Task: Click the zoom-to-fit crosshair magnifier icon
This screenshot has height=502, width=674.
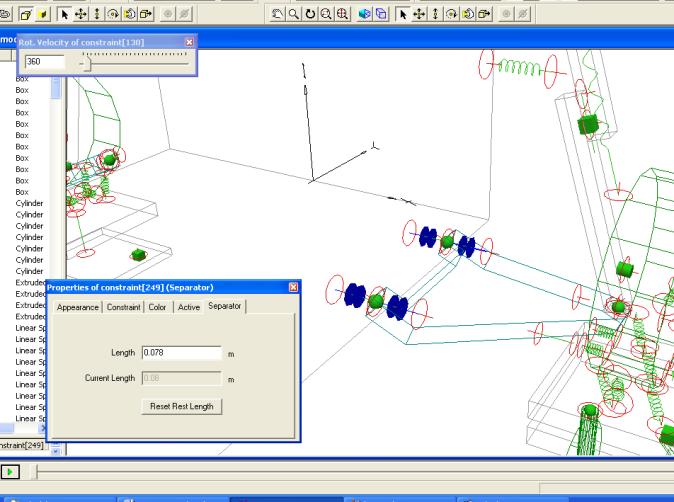Action: pyautogui.click(x=343, y=14)
